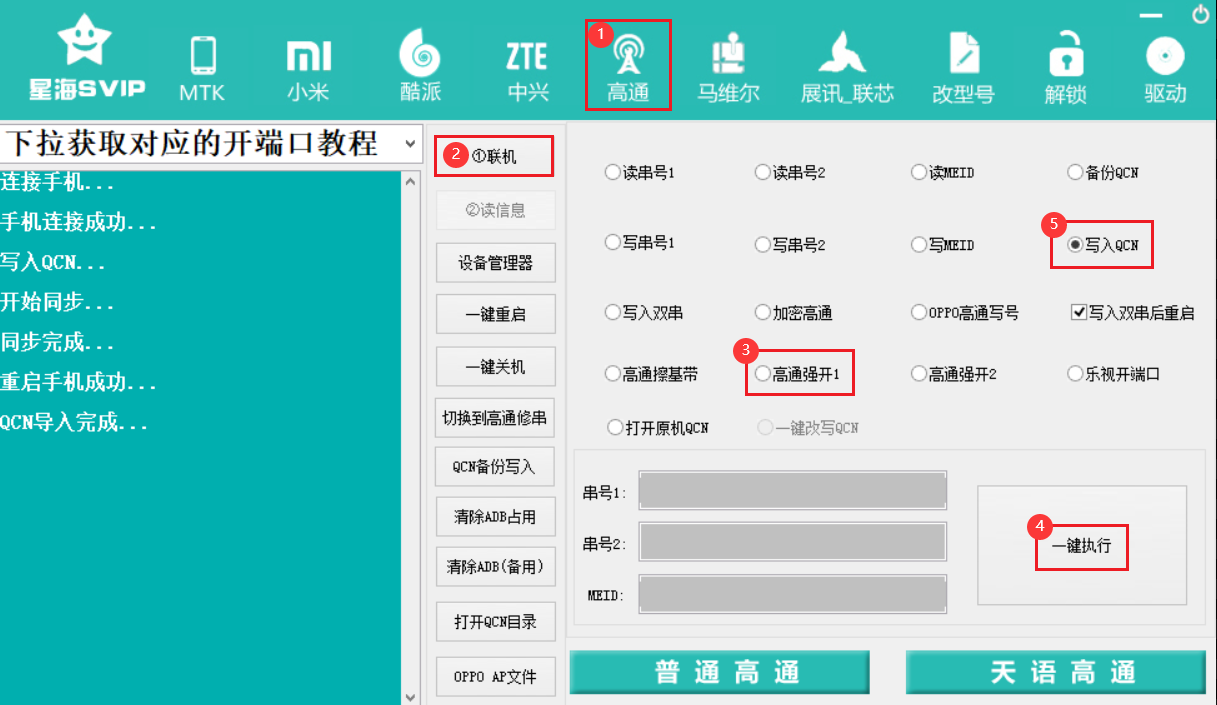
Task: Uncheck 写入双串后重启 checkbox
Action: pyautogui.click(x=1132, y=313)
